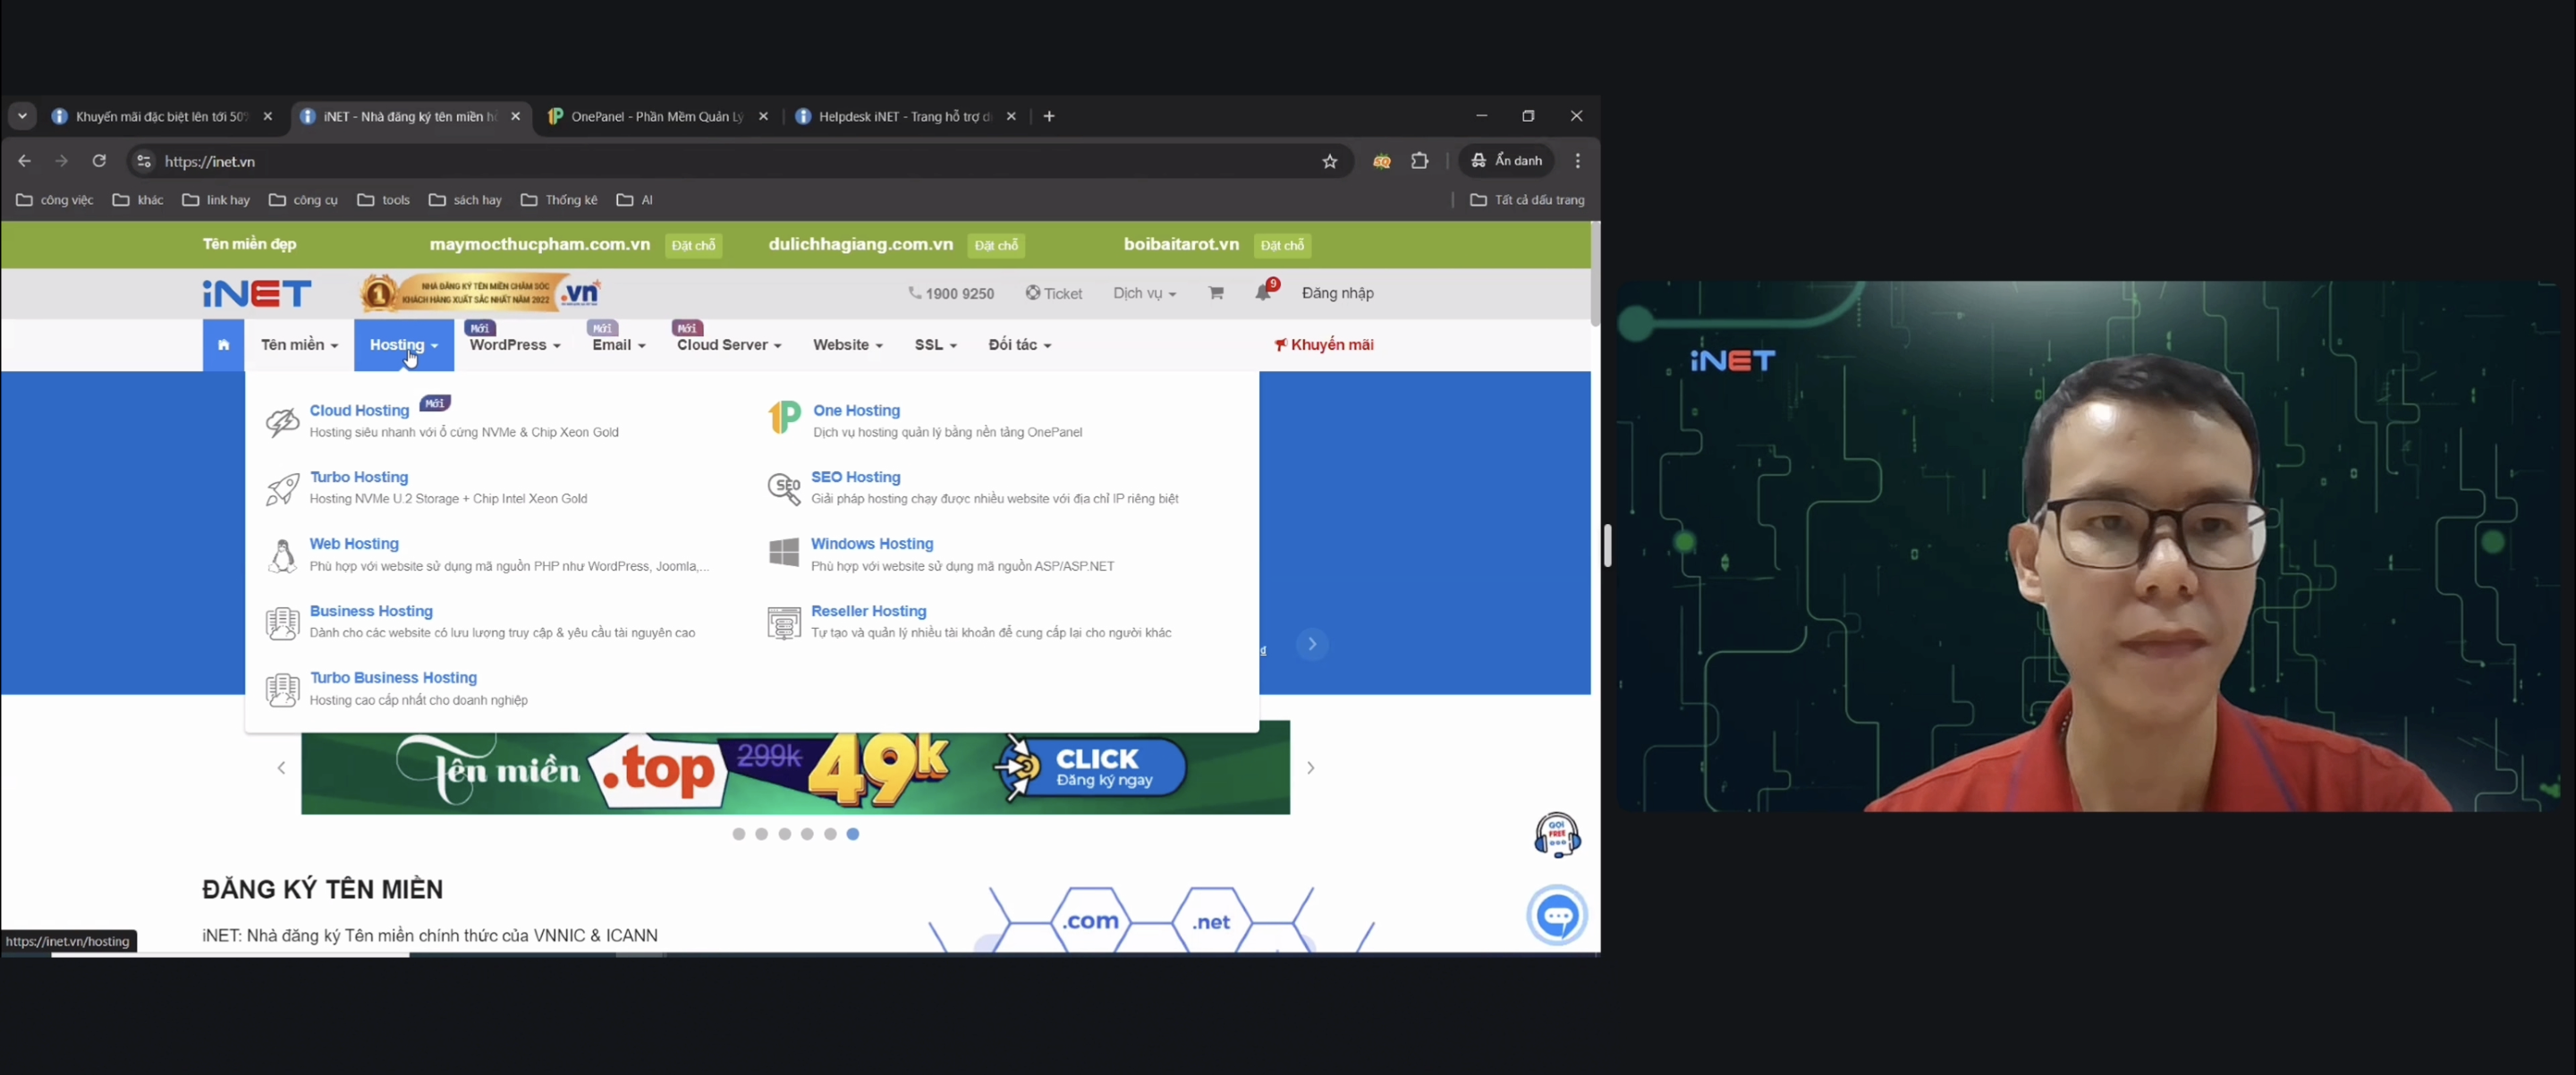View site information icon beside URL

(144, 161)
